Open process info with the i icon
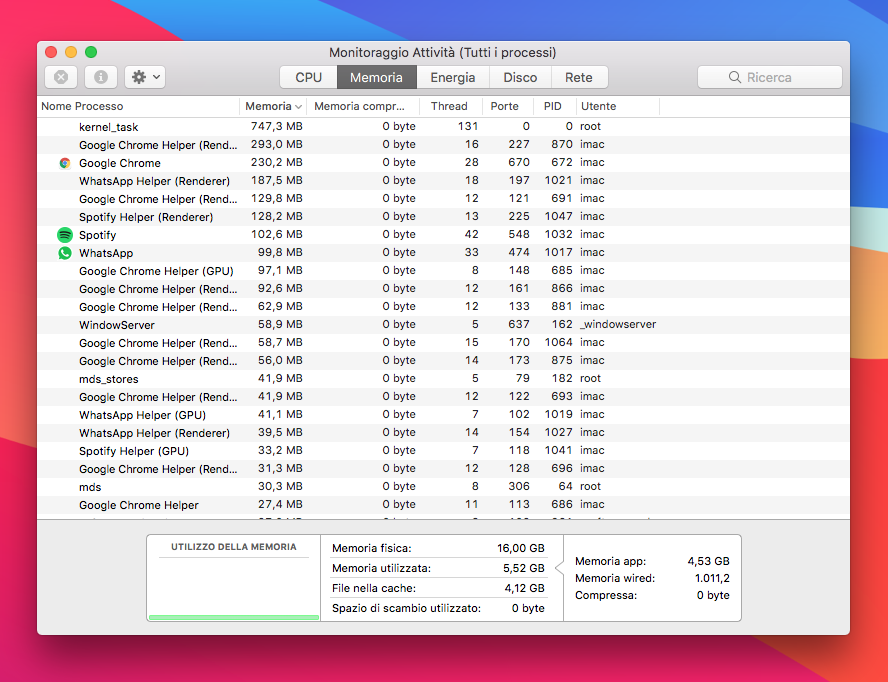Viewport: 888px width, 682px height. pos(101,77)
